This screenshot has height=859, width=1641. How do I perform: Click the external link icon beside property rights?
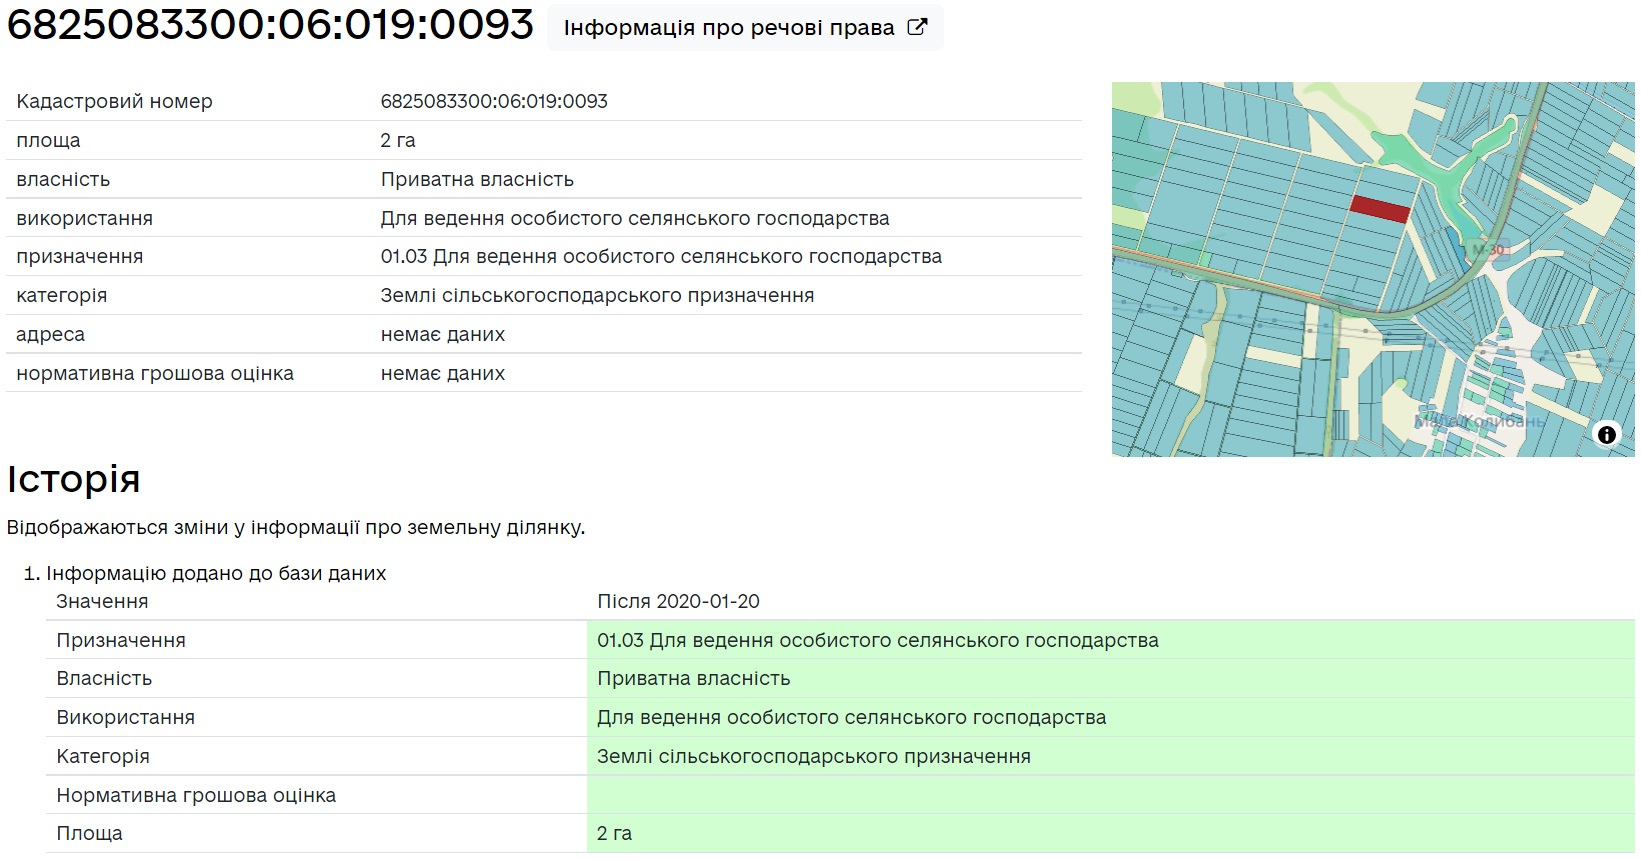917,27
